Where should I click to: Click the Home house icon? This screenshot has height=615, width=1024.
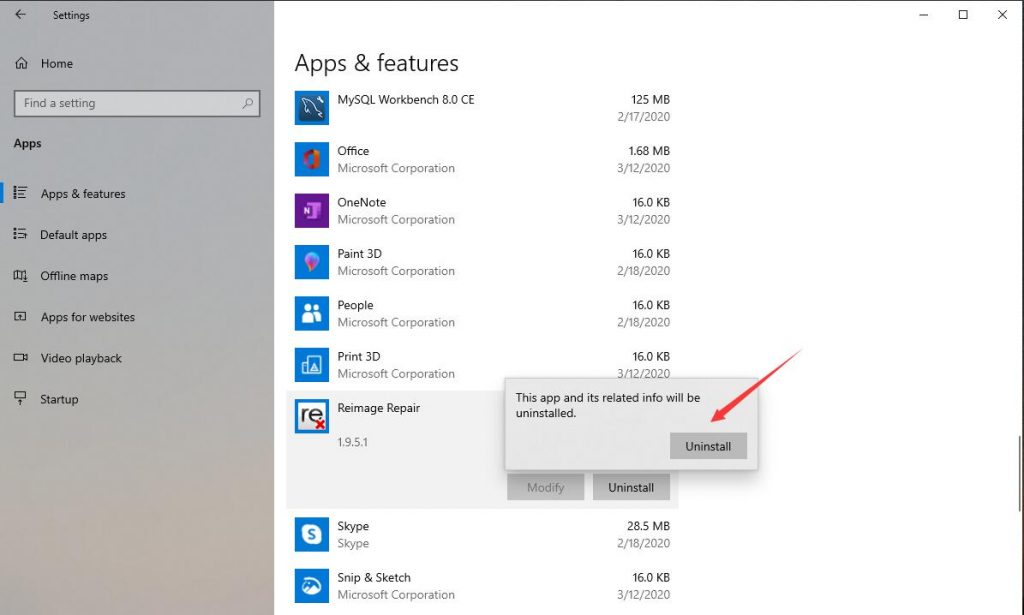pos(22,63)
